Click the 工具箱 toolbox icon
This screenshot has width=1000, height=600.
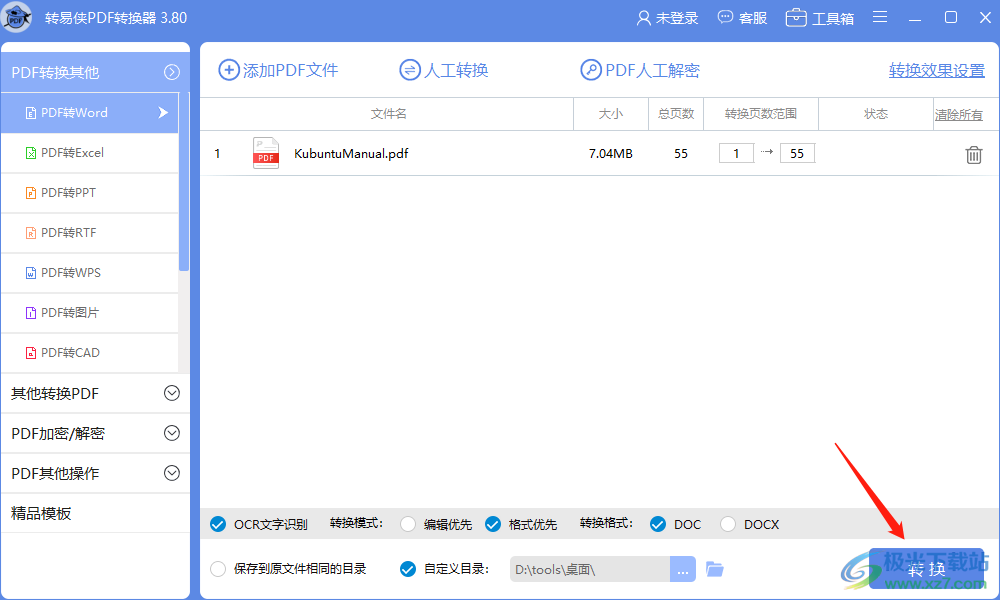pos(796,17)
